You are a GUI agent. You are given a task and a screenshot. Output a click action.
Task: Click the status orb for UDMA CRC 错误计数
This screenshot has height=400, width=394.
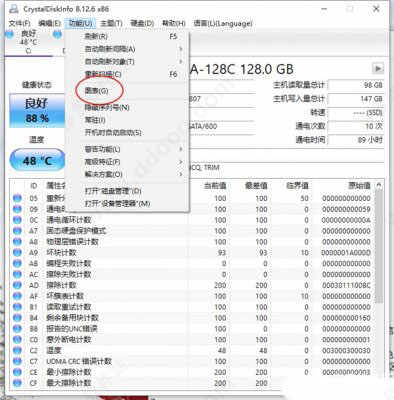pos(17,361)
